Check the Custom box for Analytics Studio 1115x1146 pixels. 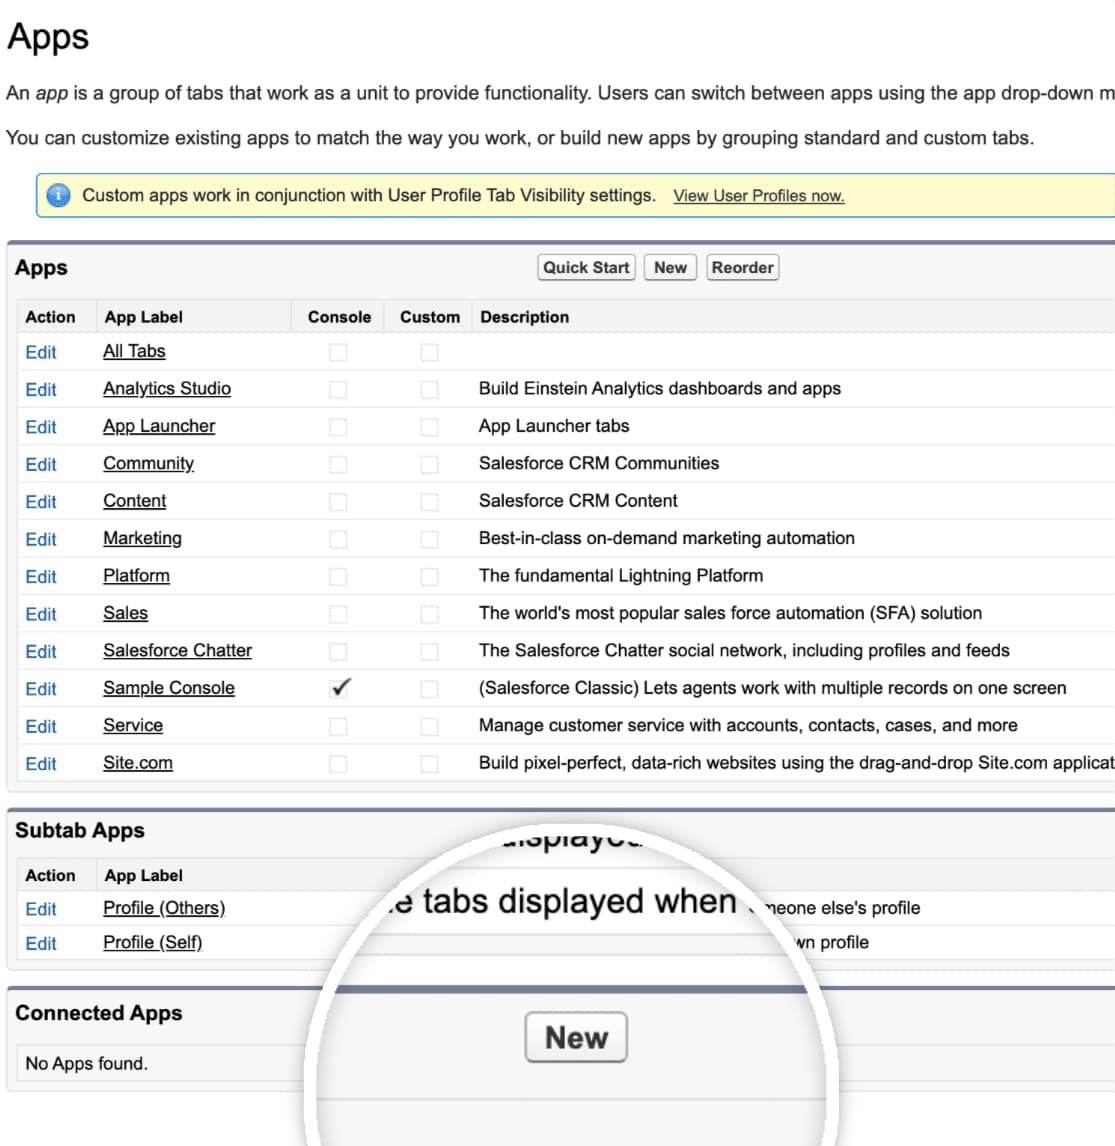[428, 390]
